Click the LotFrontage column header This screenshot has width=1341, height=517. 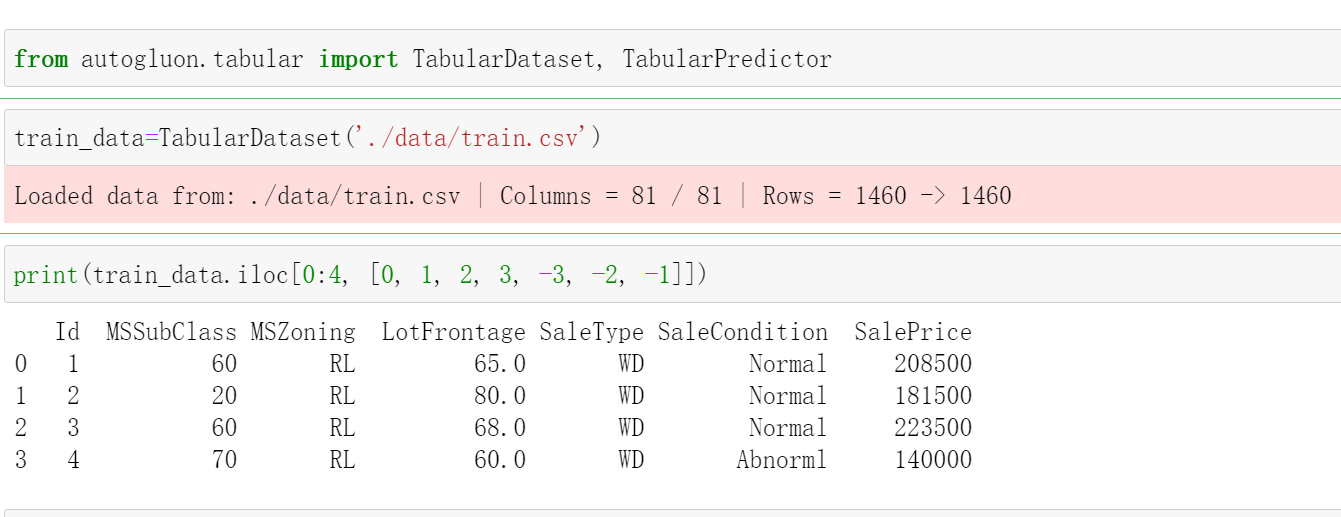coord(453,332)
